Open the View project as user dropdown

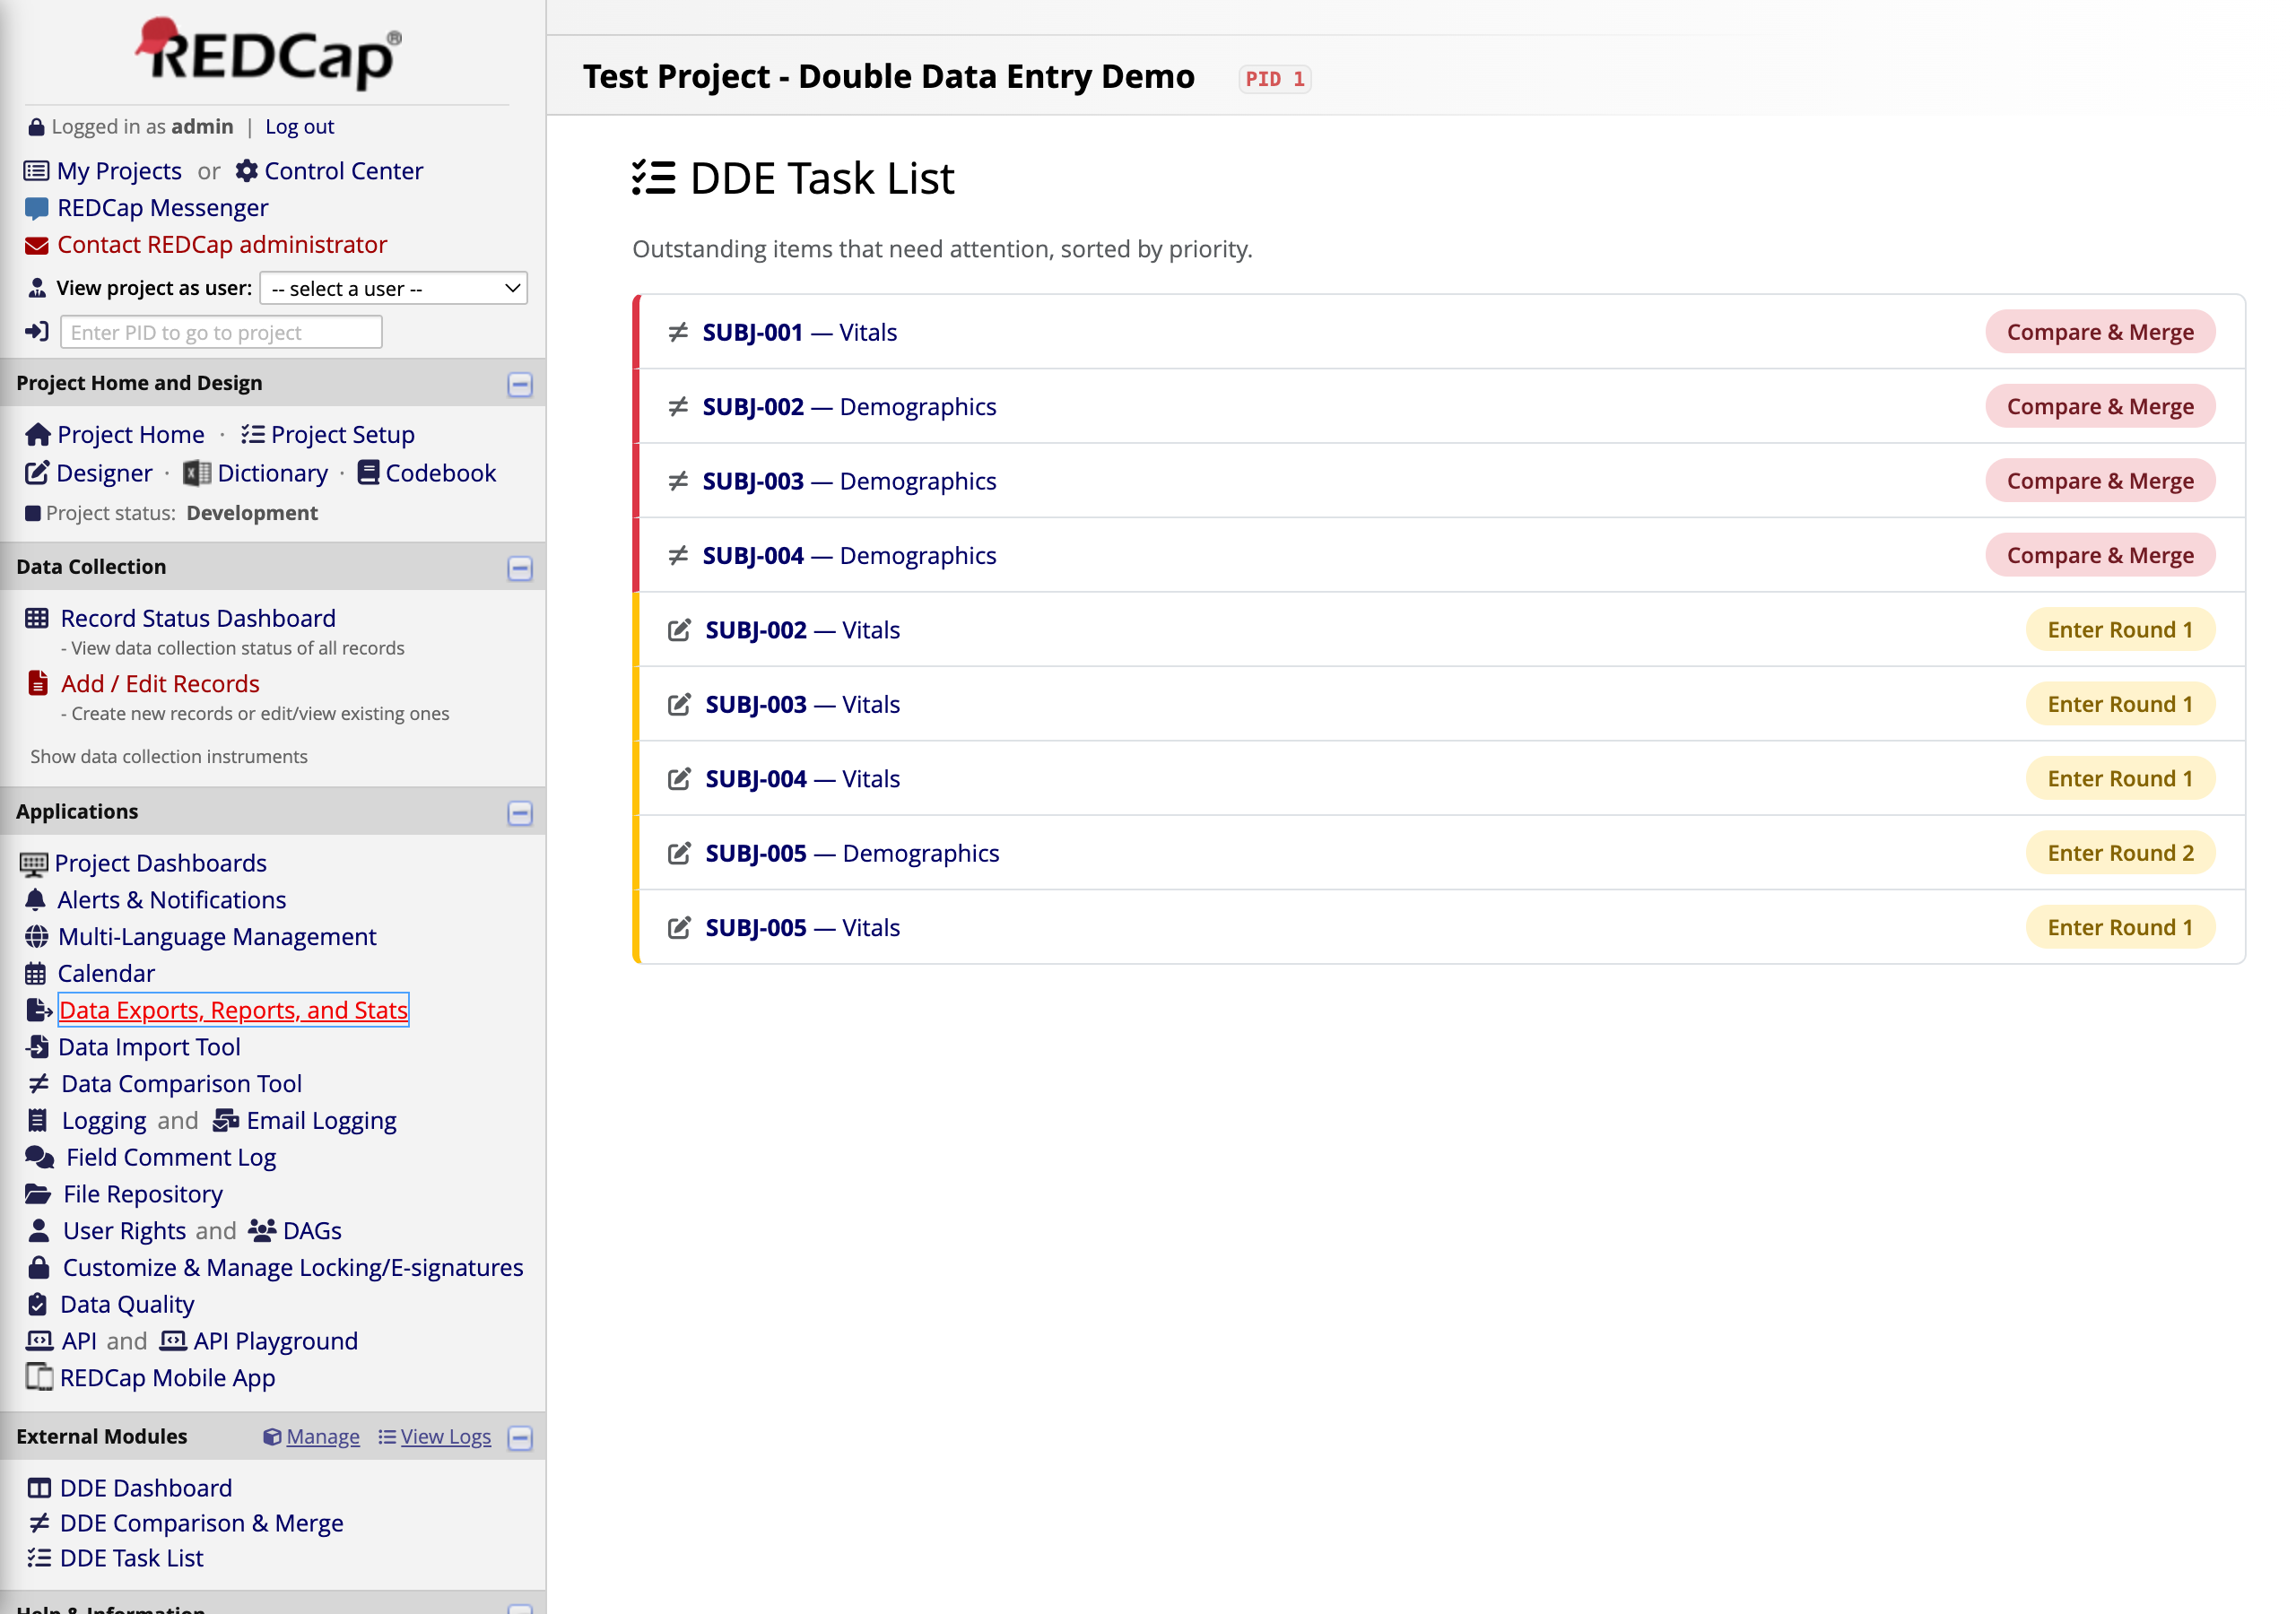pos(394,289)
